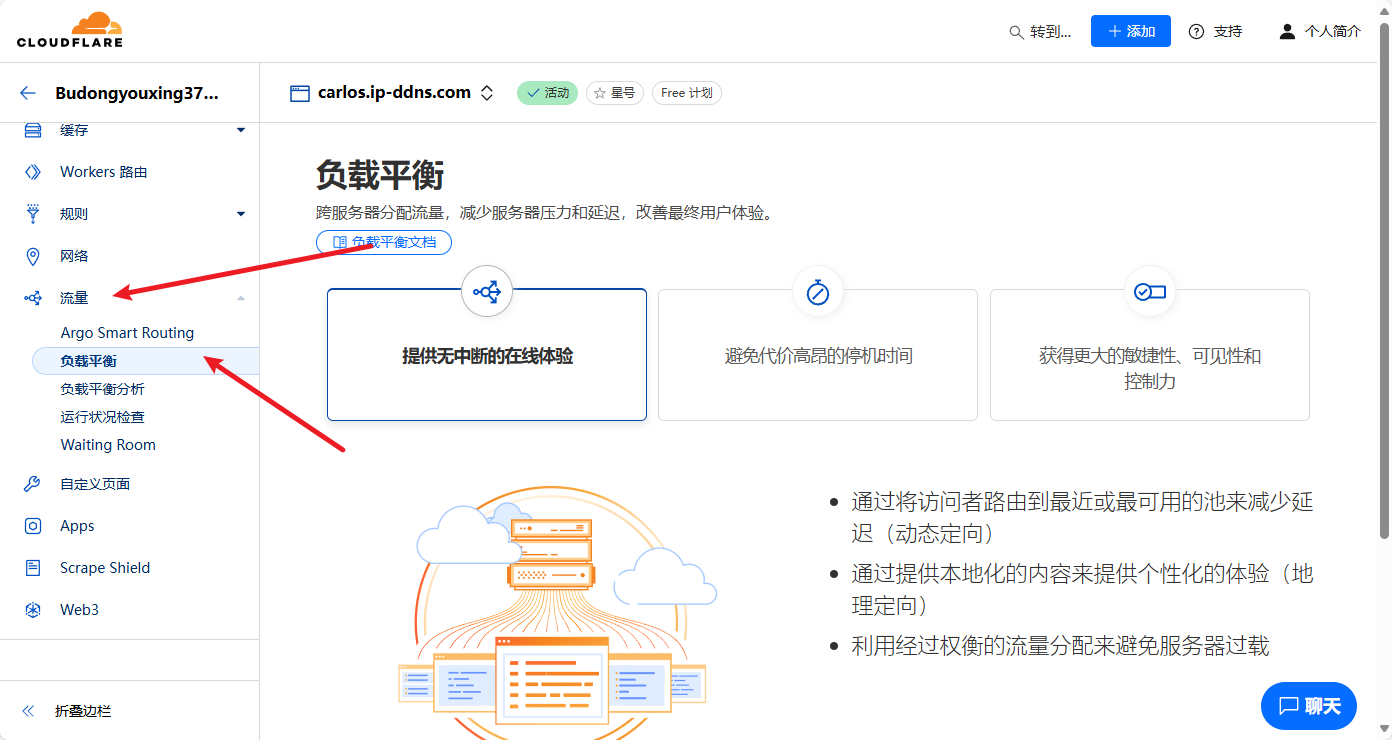Click the checkmark toggle icon above 获得更大的敏捷性
Viewport: 1392px width, 740px height.
[x=1150, y=291]
